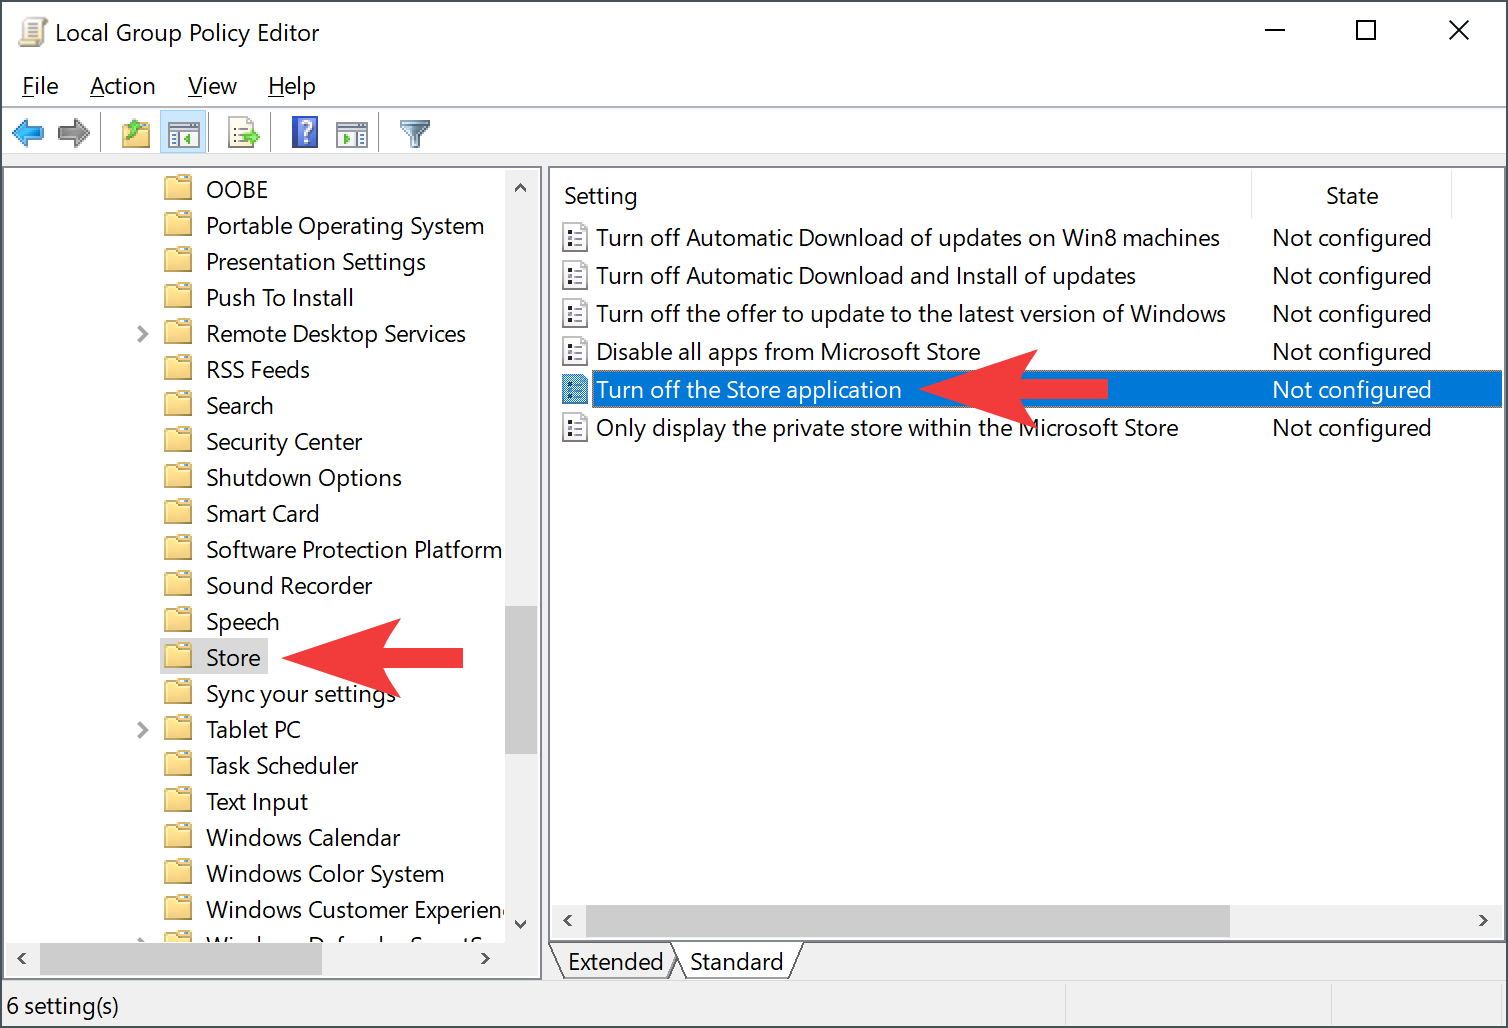Click the Export List toolbar icon
1508x1028 pixels.
(243, 133)
